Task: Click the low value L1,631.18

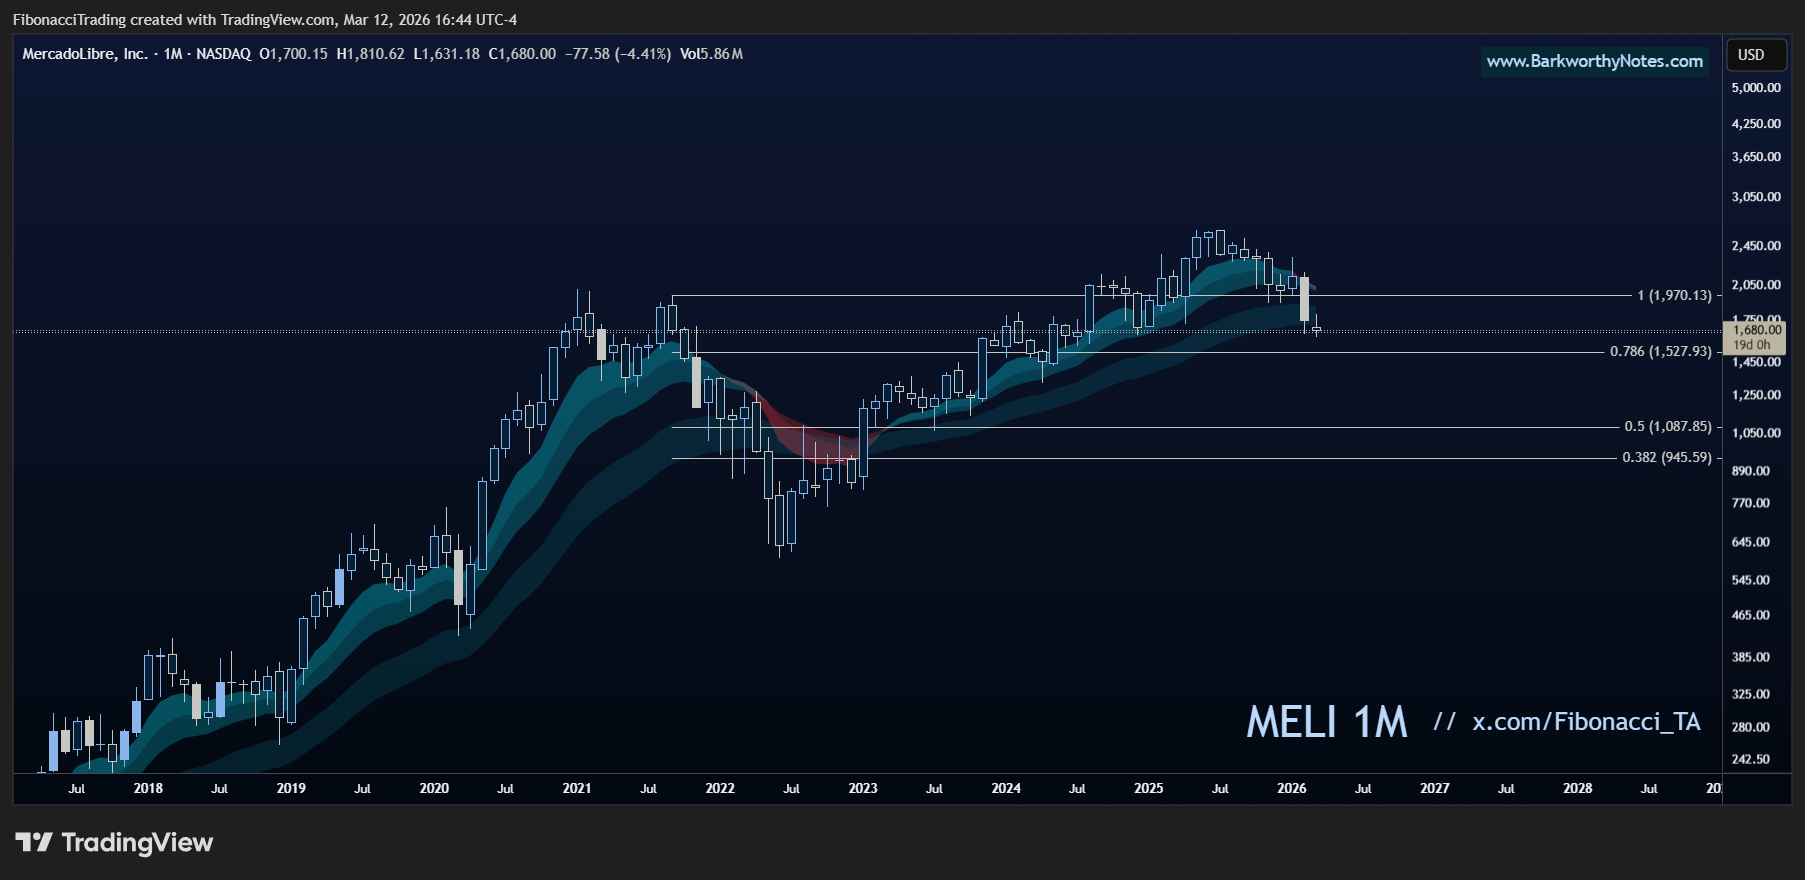Action: [x=446, y=54]
